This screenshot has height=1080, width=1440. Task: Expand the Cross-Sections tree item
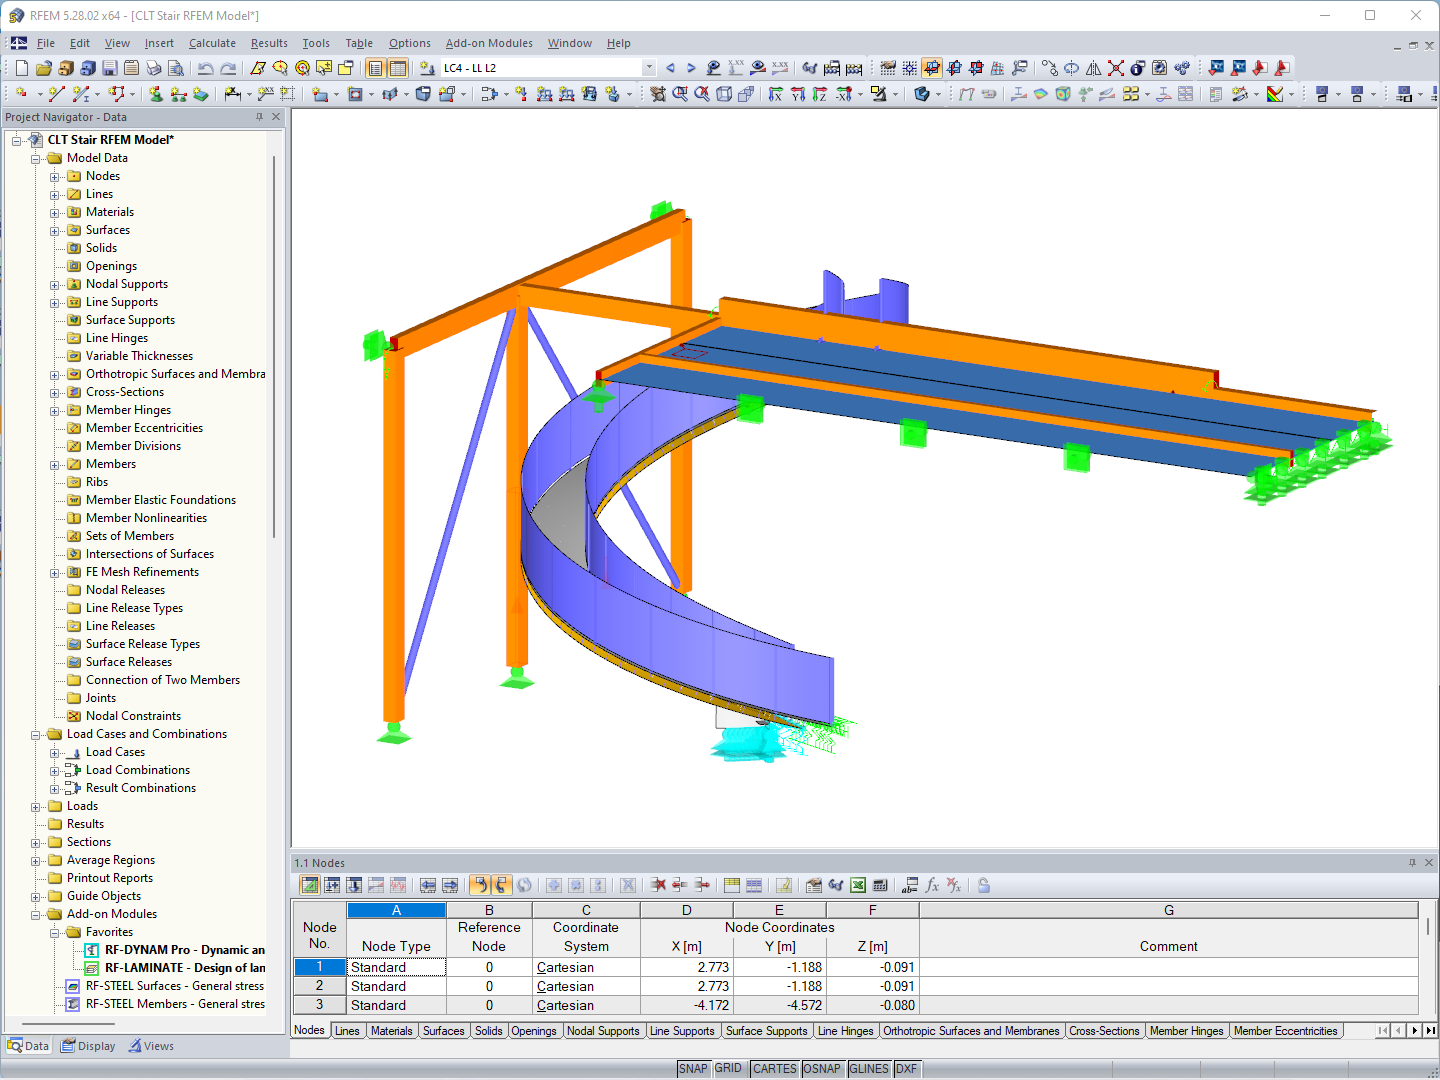point(55,393)
